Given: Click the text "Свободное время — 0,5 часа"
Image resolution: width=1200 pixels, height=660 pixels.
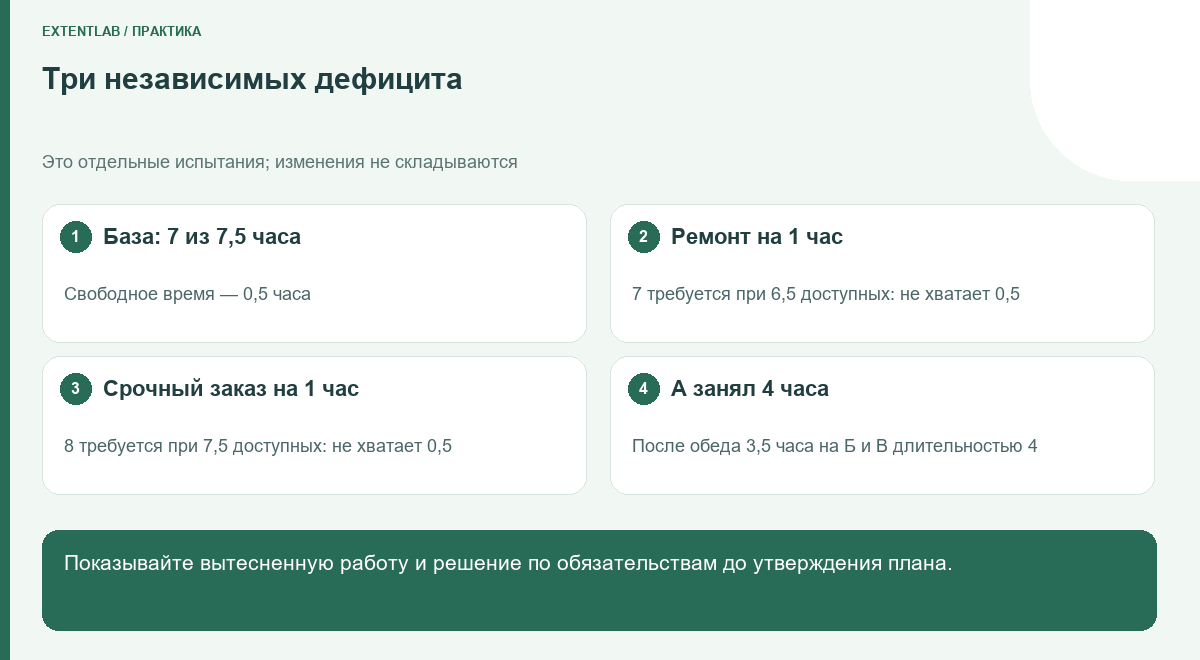Looking at the screenshot, I should pyautogui.click(x=187, y=294).
